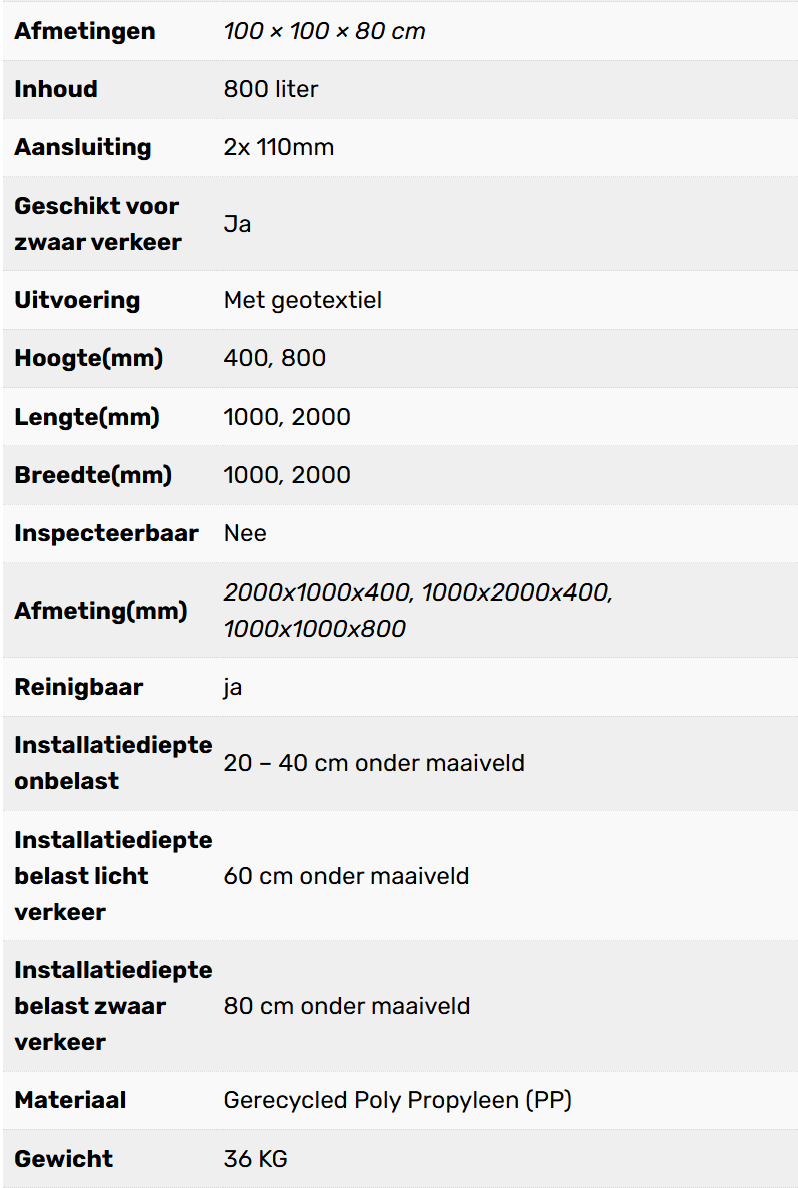This screenshot has height=1188, width=798.
Task: Click the Installatiediepte belast licht verkeer label
Action: click(x=113, y=876)
